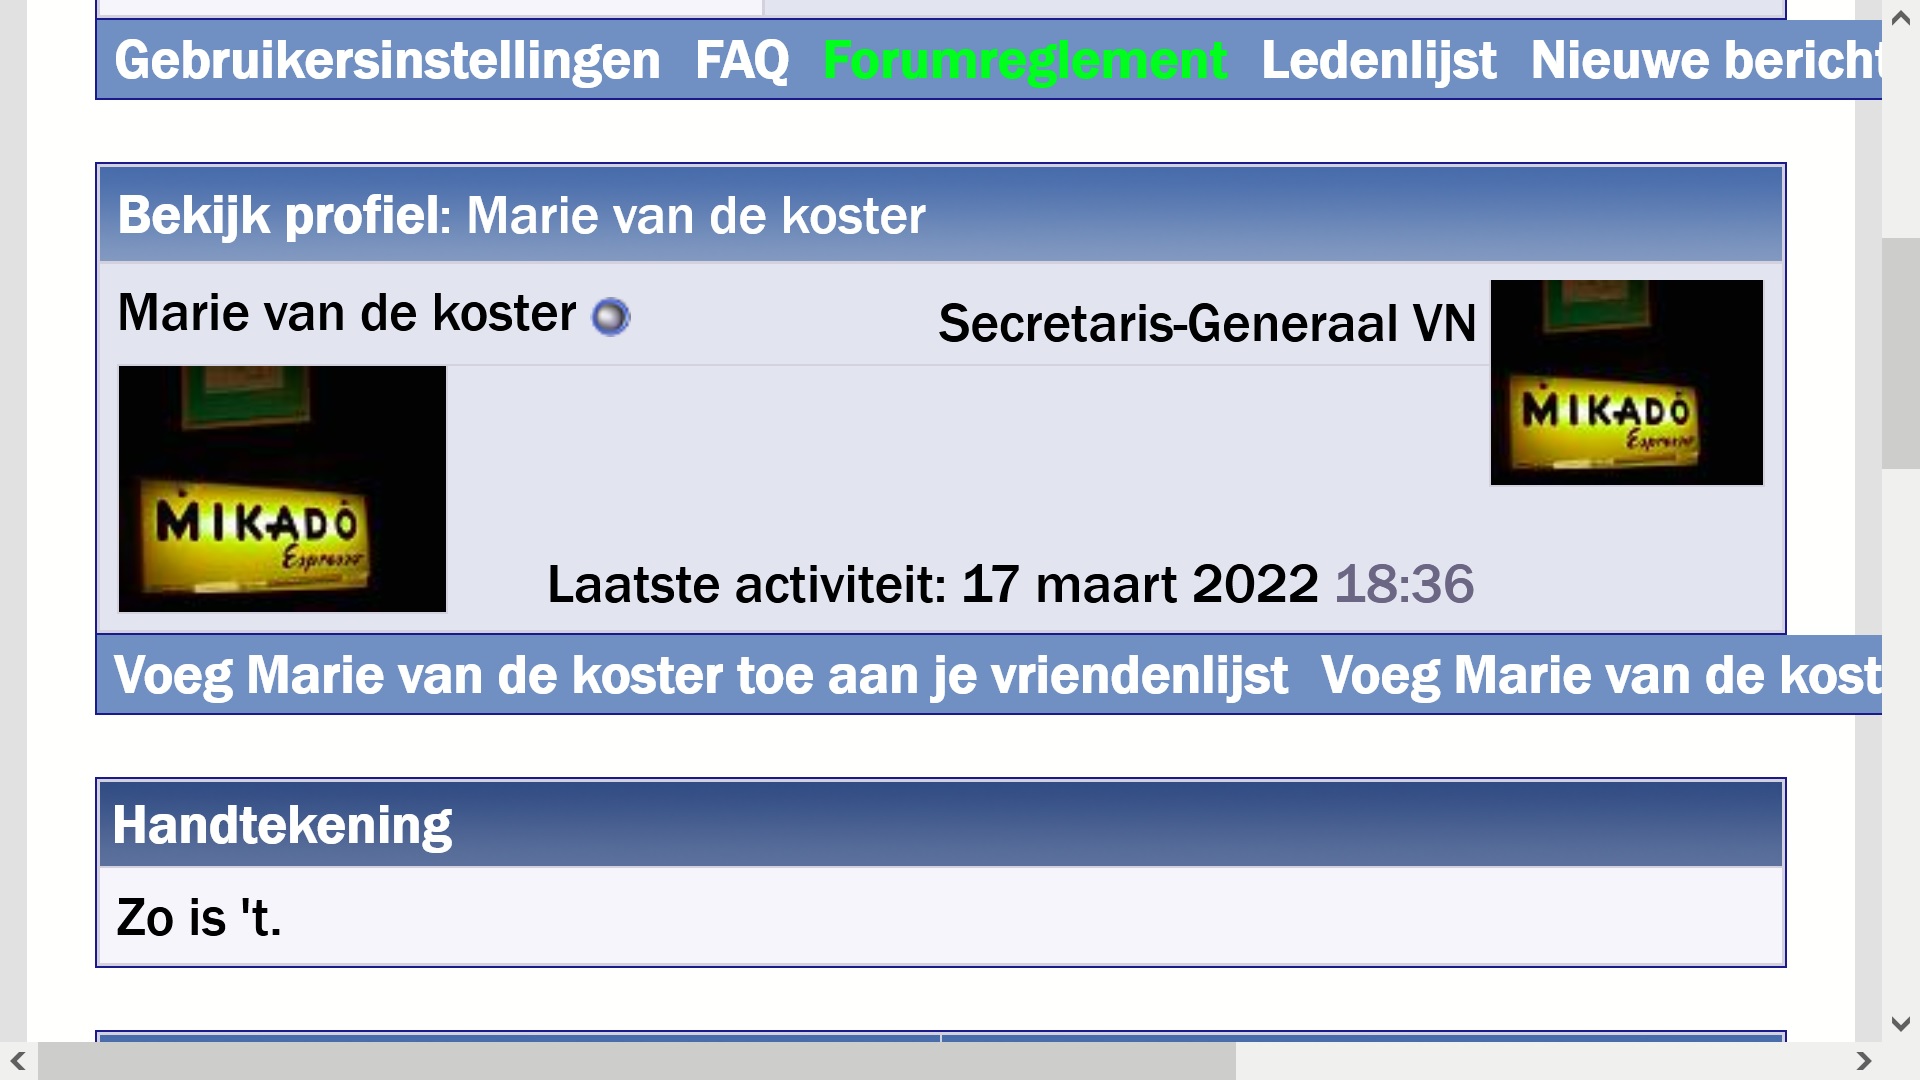Screen dimensions: 1920x1080
Task: Click the vertical scrollbar down arrow
Action: click(1901, 1024)
